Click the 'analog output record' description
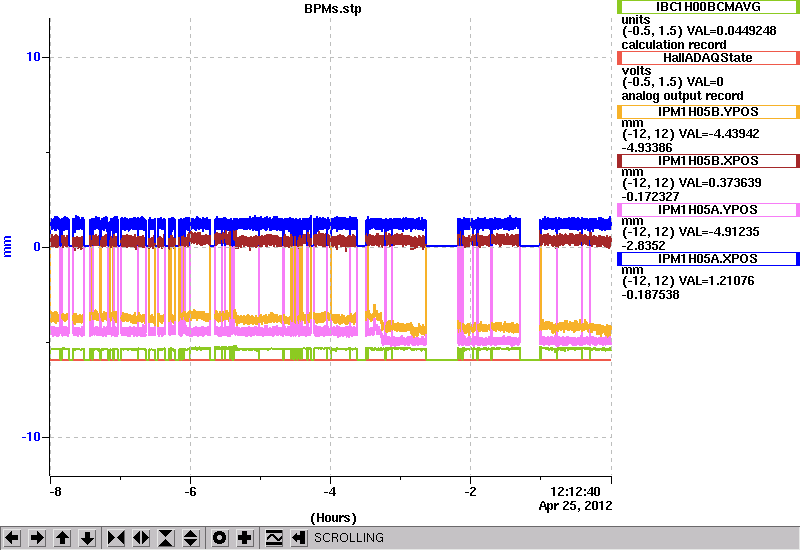The width and height of the screenshot is (800, 550). point(682,96)
